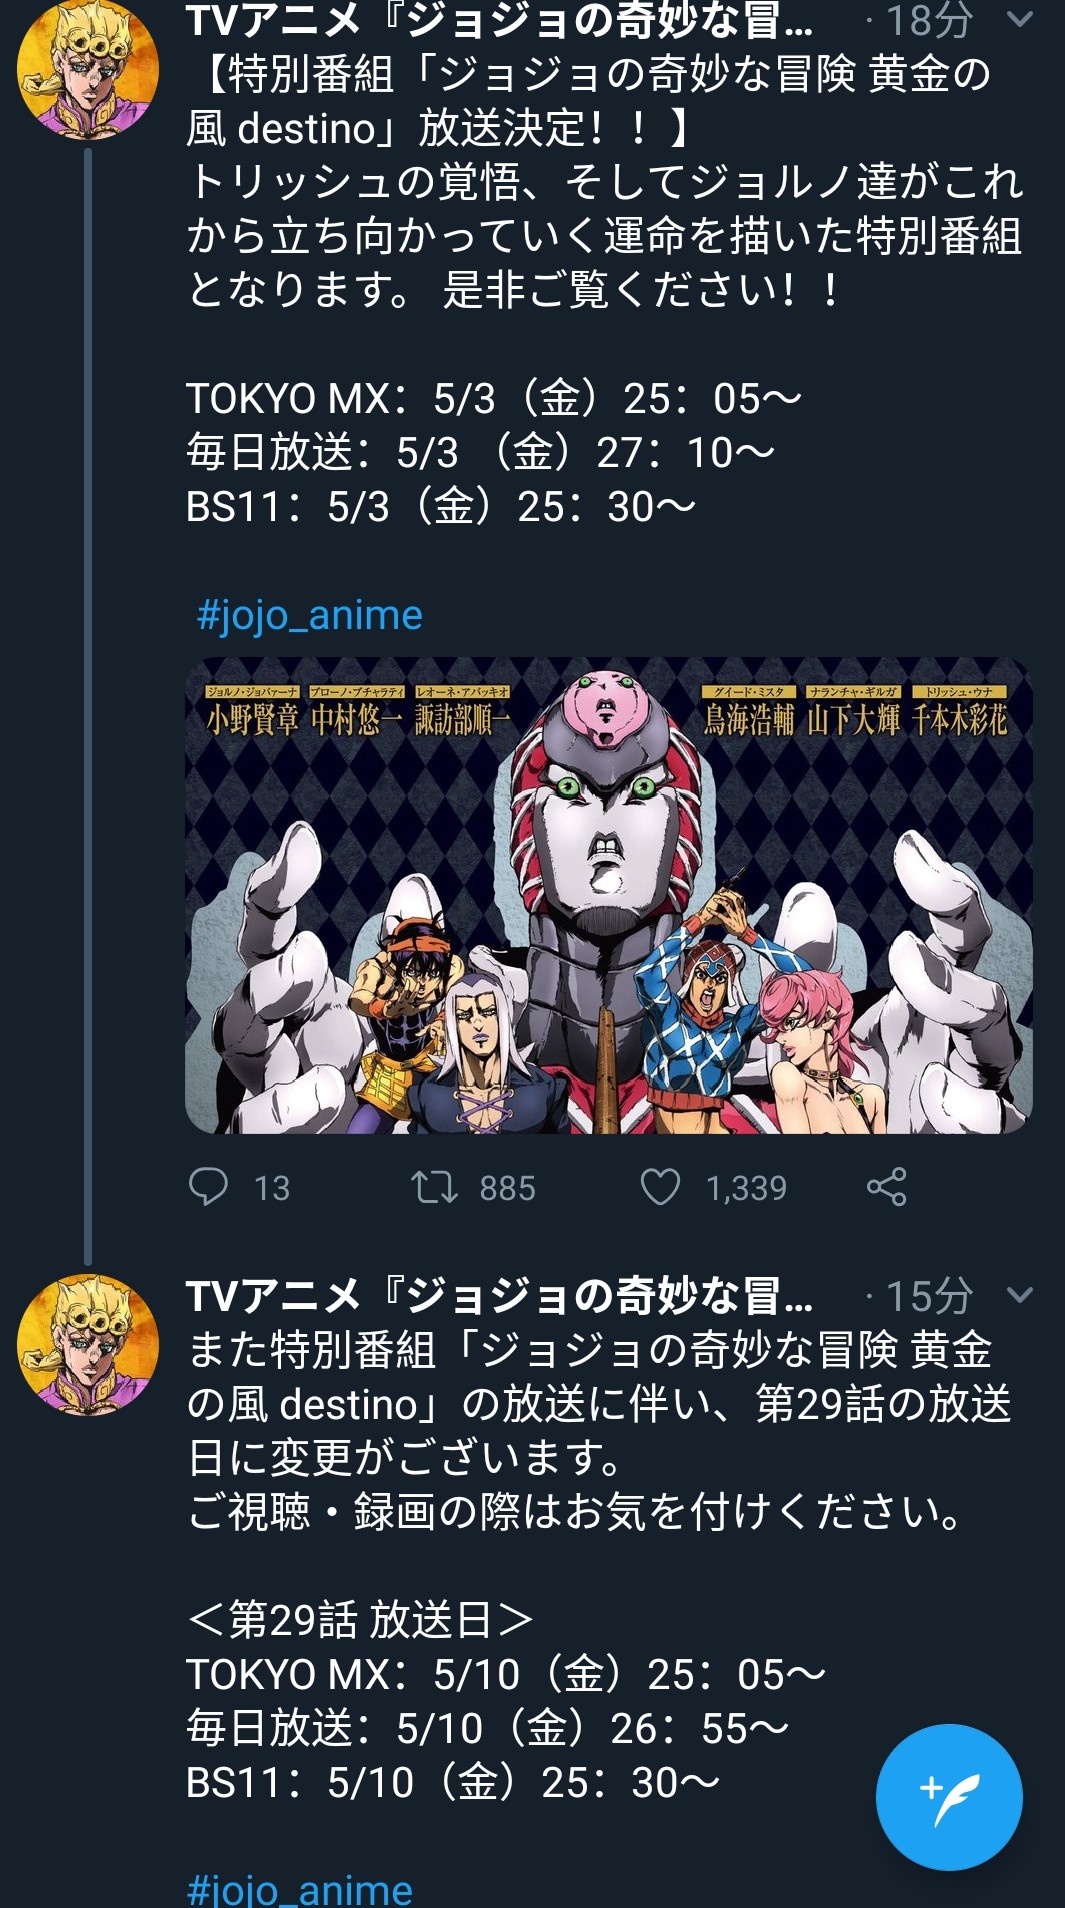View the 885 retweet count
The width and height of the screenshot is (1065, 1908).
tap(507, 1188)
